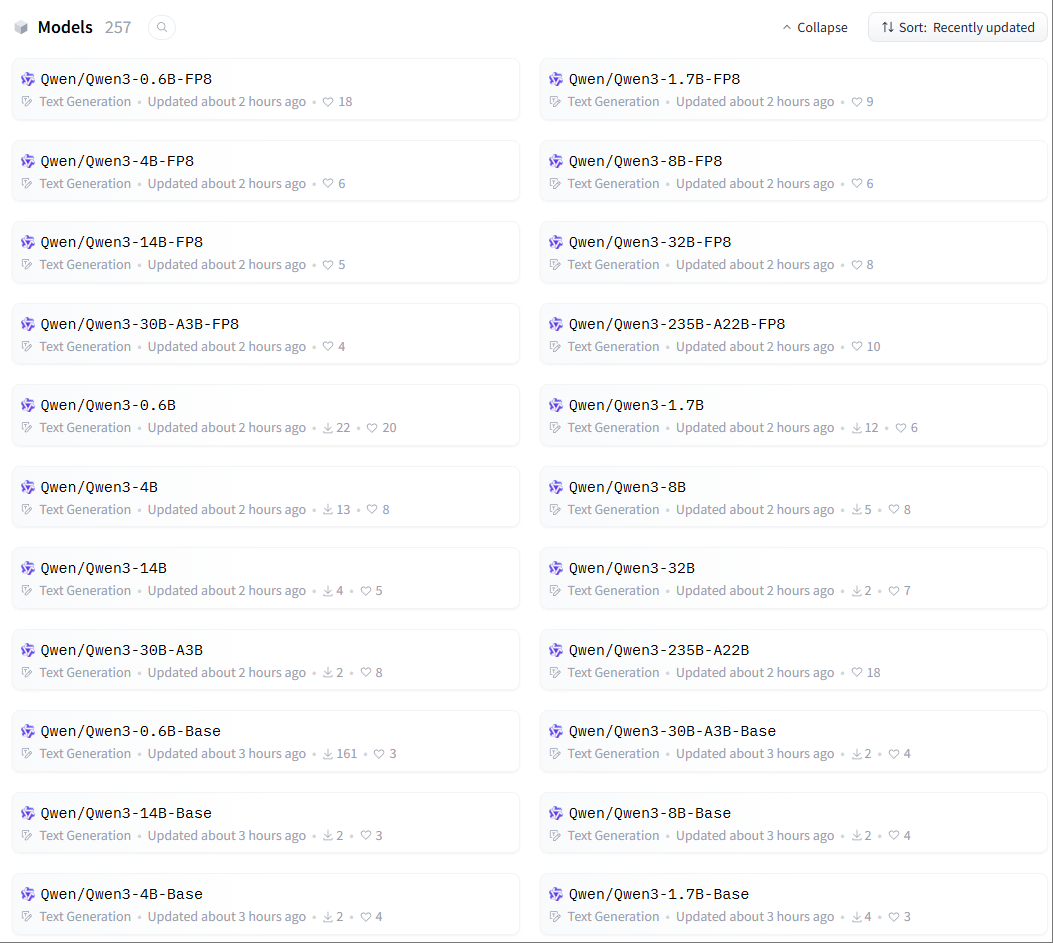Select the Qwen/Qwen3-235B-A22B-FP8 title

tap(677, 324)
